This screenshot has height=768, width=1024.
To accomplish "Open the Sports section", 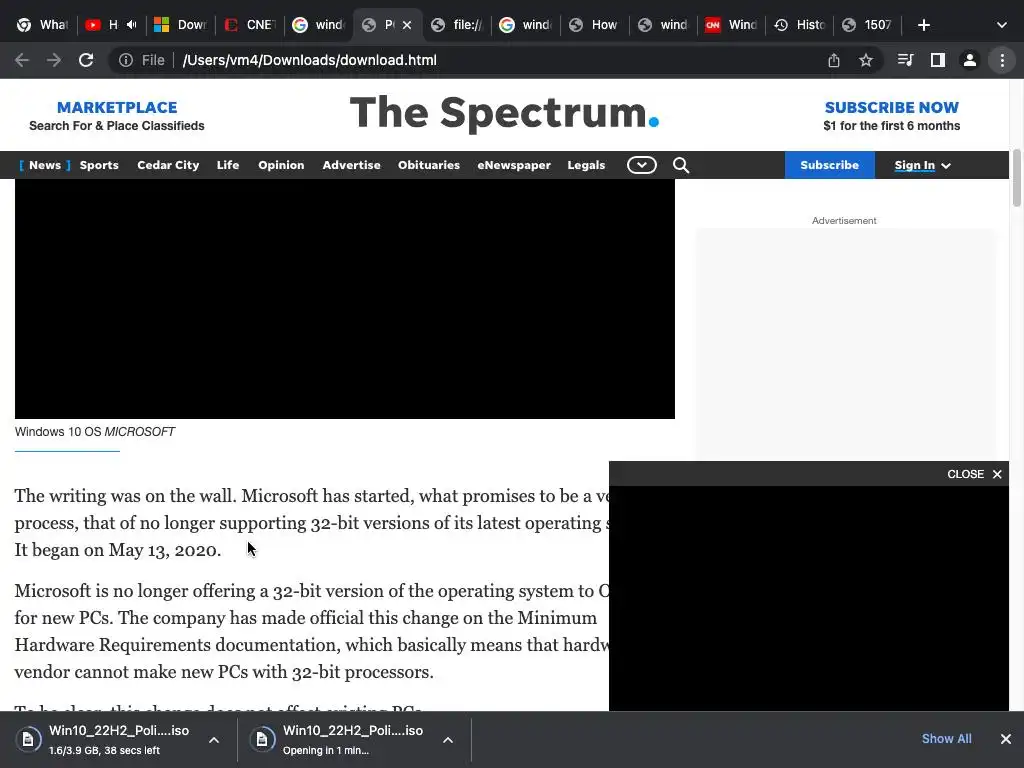I will click(x=99, y=165).
